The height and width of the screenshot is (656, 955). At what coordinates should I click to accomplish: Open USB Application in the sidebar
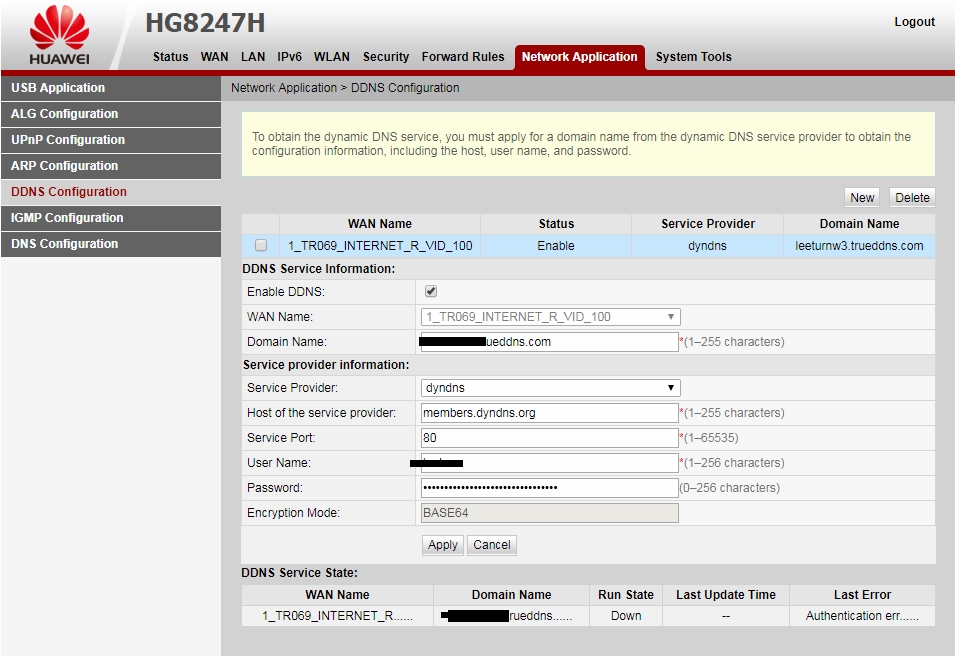(111, 88)
